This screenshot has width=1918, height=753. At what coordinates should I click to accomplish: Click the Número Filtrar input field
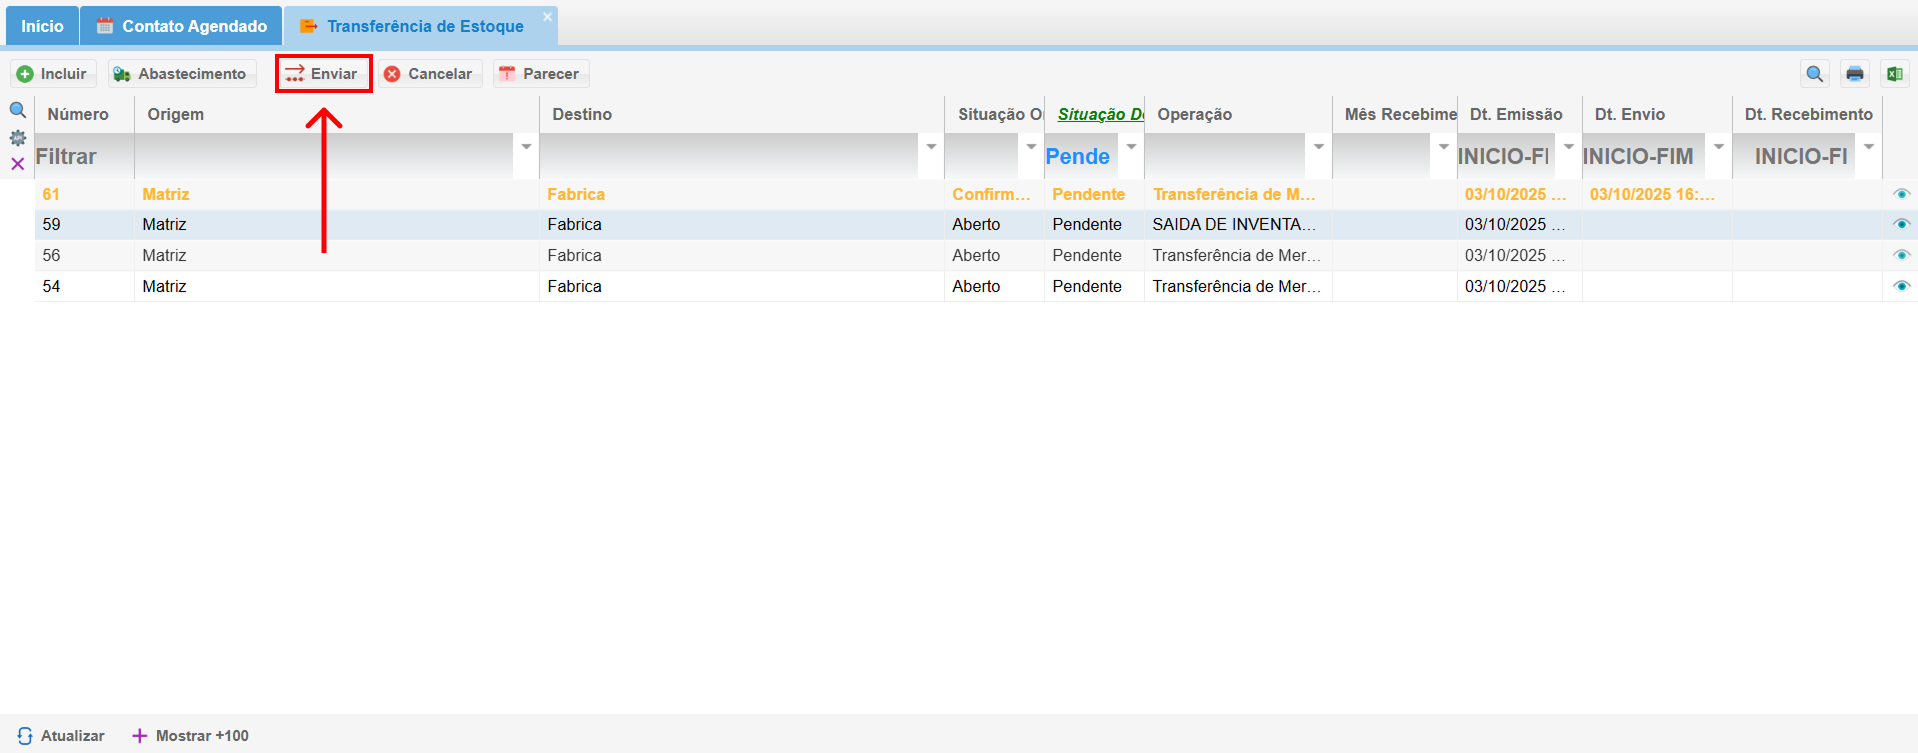click(84, 157)
